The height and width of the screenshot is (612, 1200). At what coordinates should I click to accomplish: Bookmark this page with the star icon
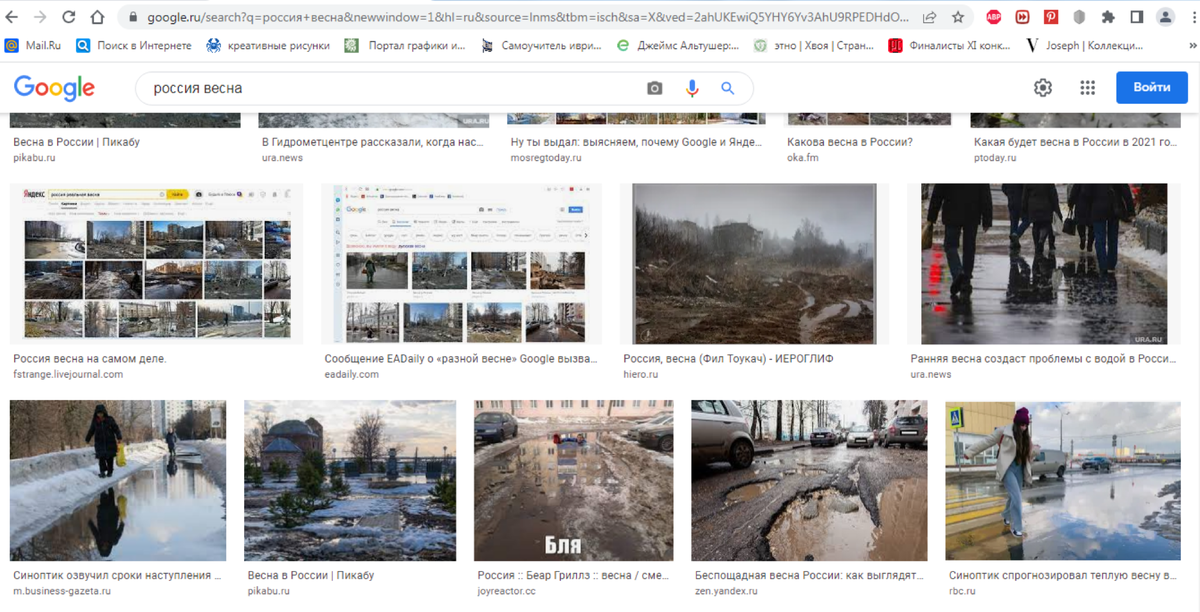coord(958,17)
